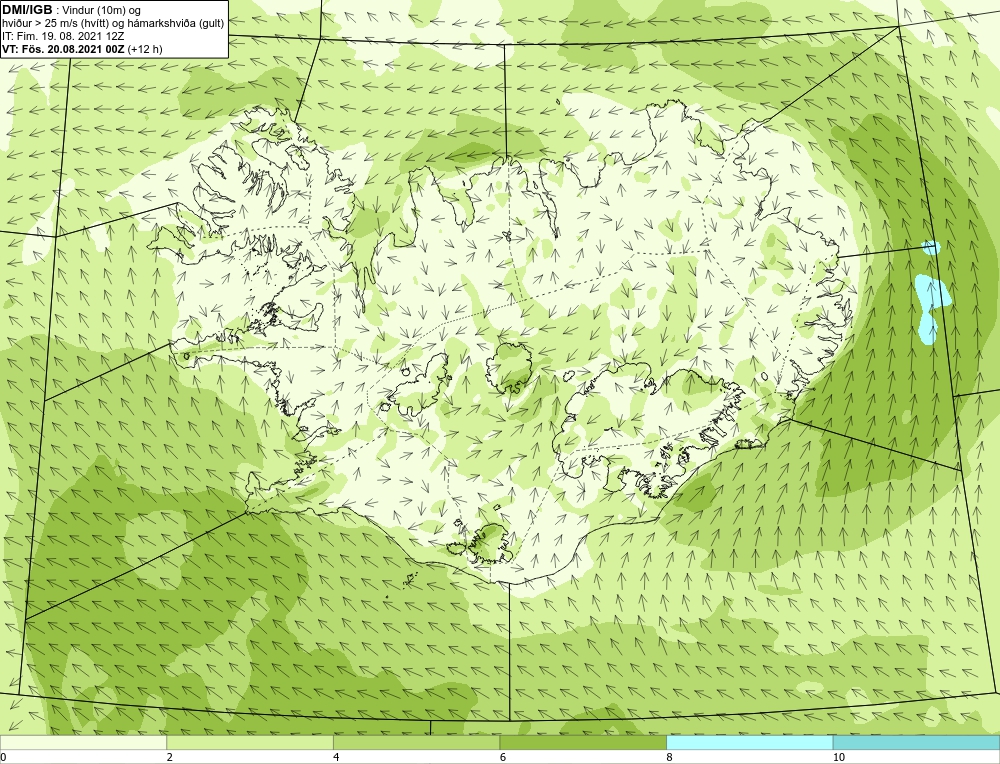Click the round Hofsjökull glacier outline in central Iceland

(510, 367)
